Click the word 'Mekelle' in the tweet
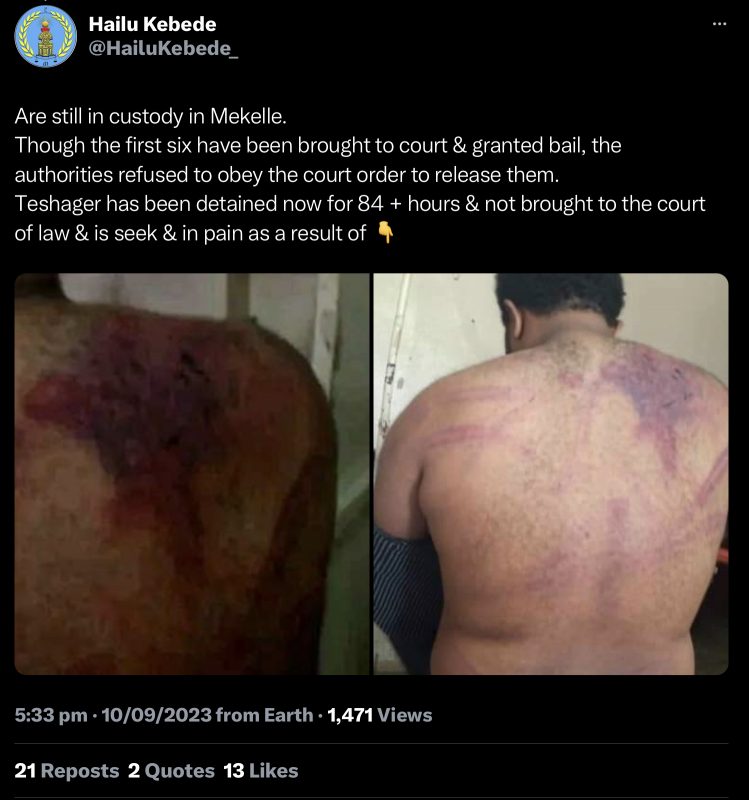Screen dimensions: 749x800 pyautogui.click(x=248, y=116)
